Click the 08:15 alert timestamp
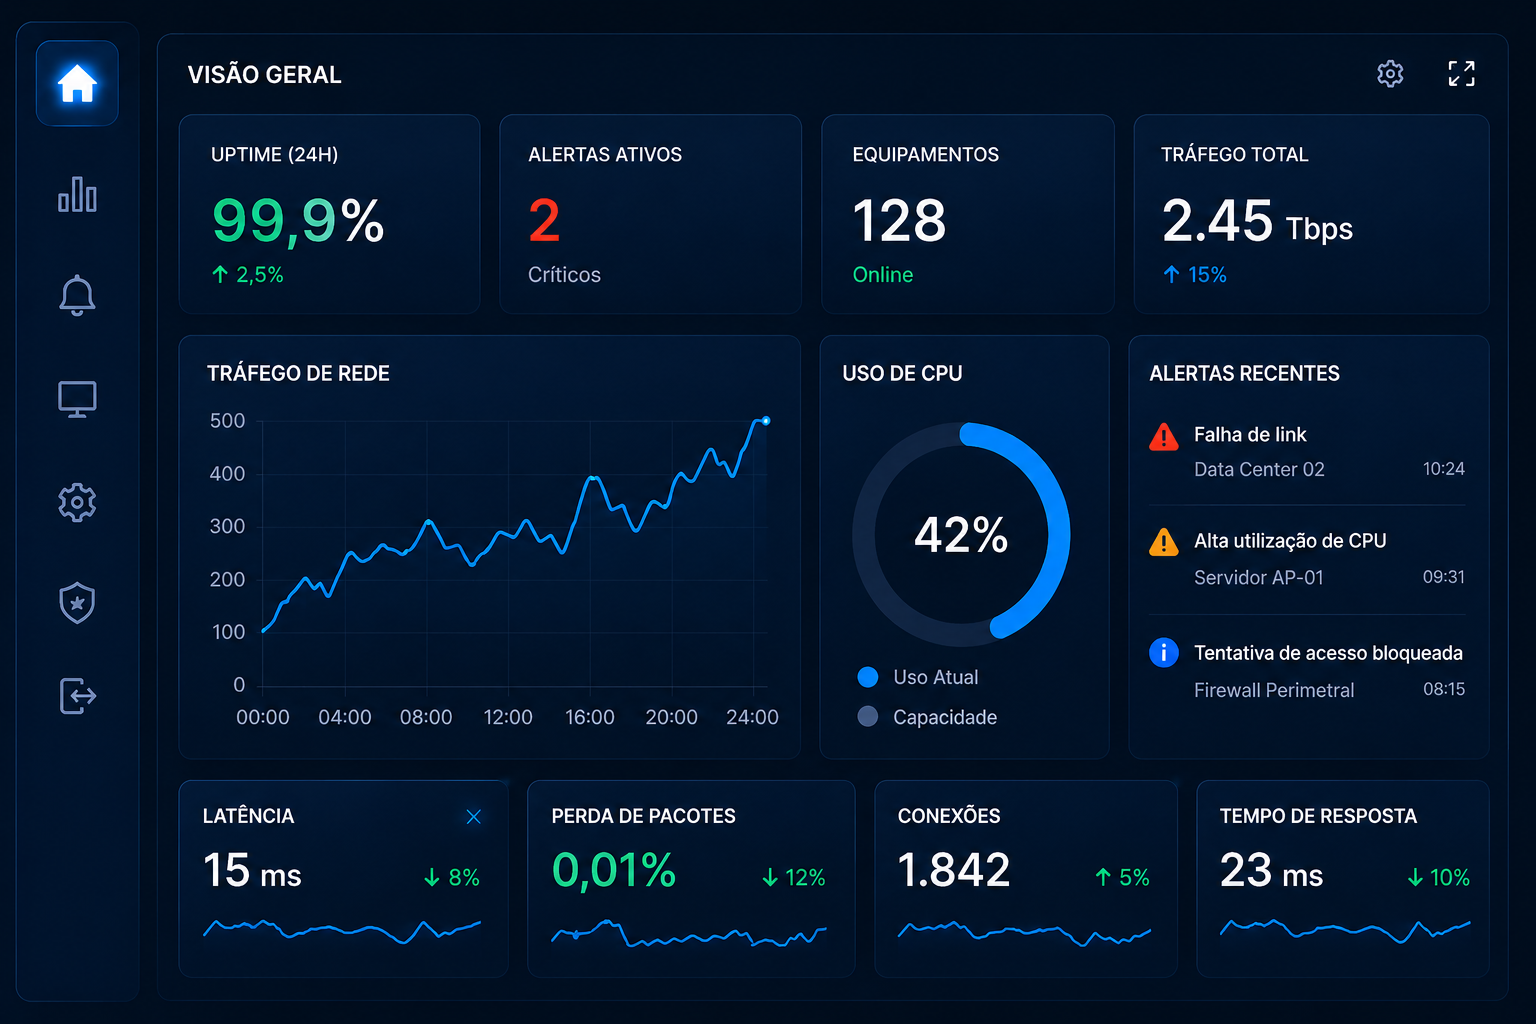 [x=1444, y=689]
